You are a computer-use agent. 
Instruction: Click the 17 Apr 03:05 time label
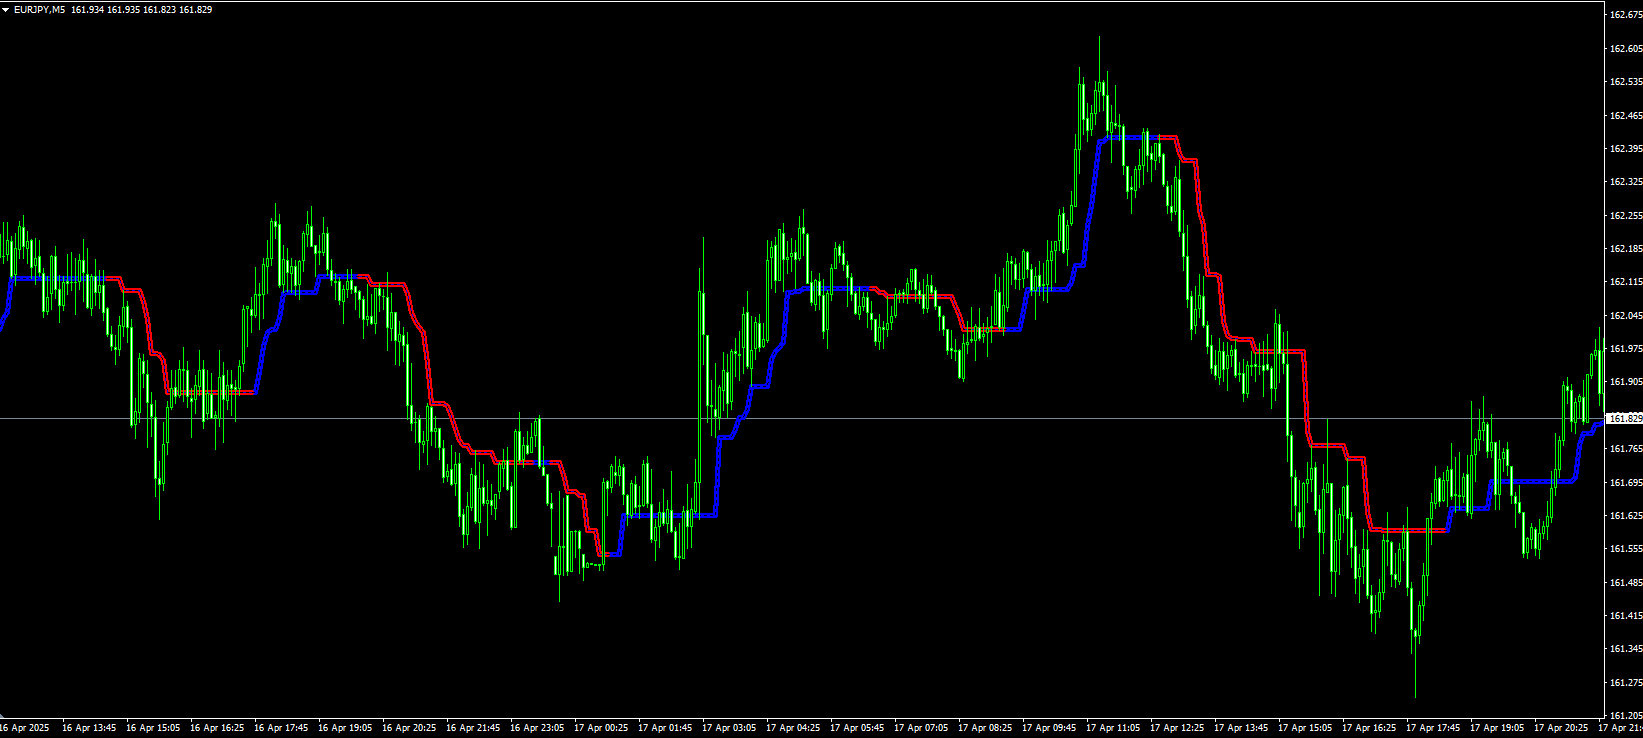[729, 728]
